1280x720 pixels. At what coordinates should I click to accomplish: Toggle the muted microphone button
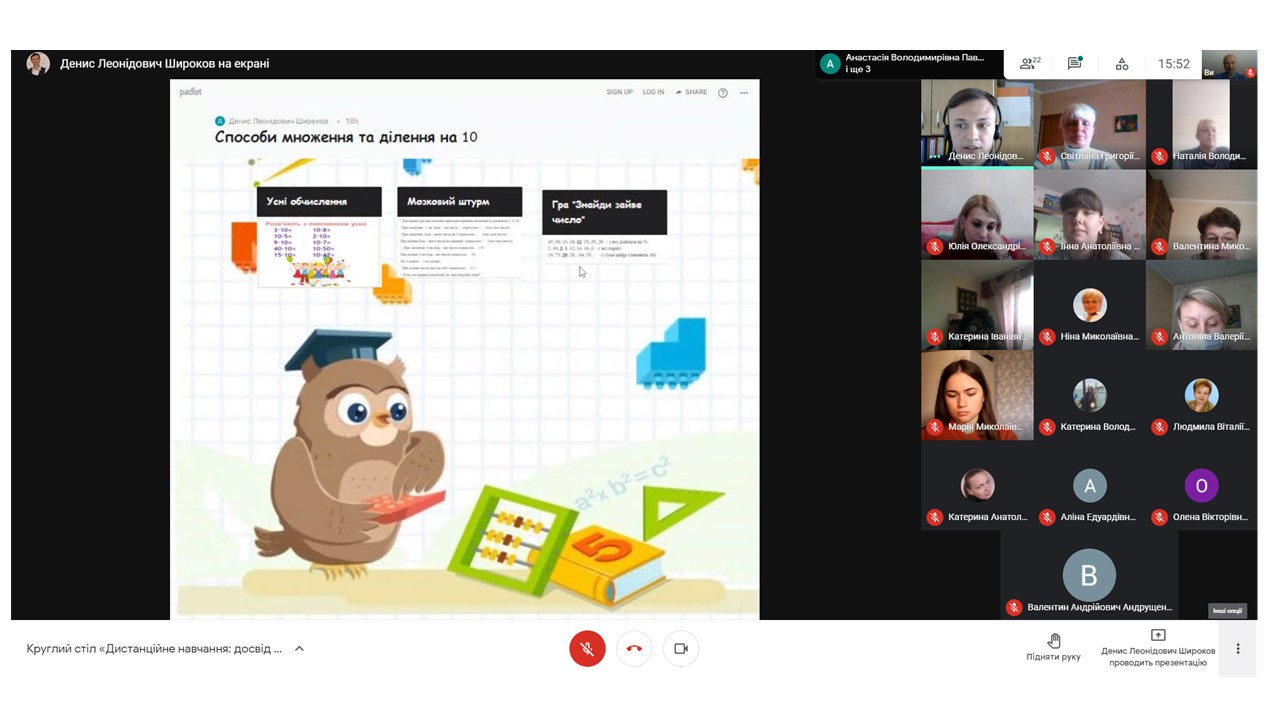click(x=587, y=648)
